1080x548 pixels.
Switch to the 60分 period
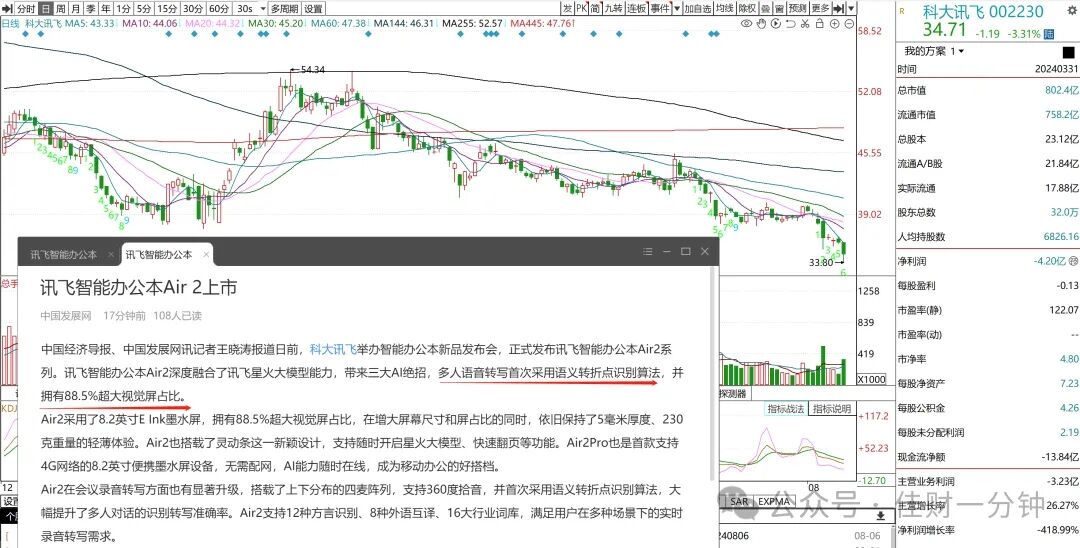click(219, 9)
